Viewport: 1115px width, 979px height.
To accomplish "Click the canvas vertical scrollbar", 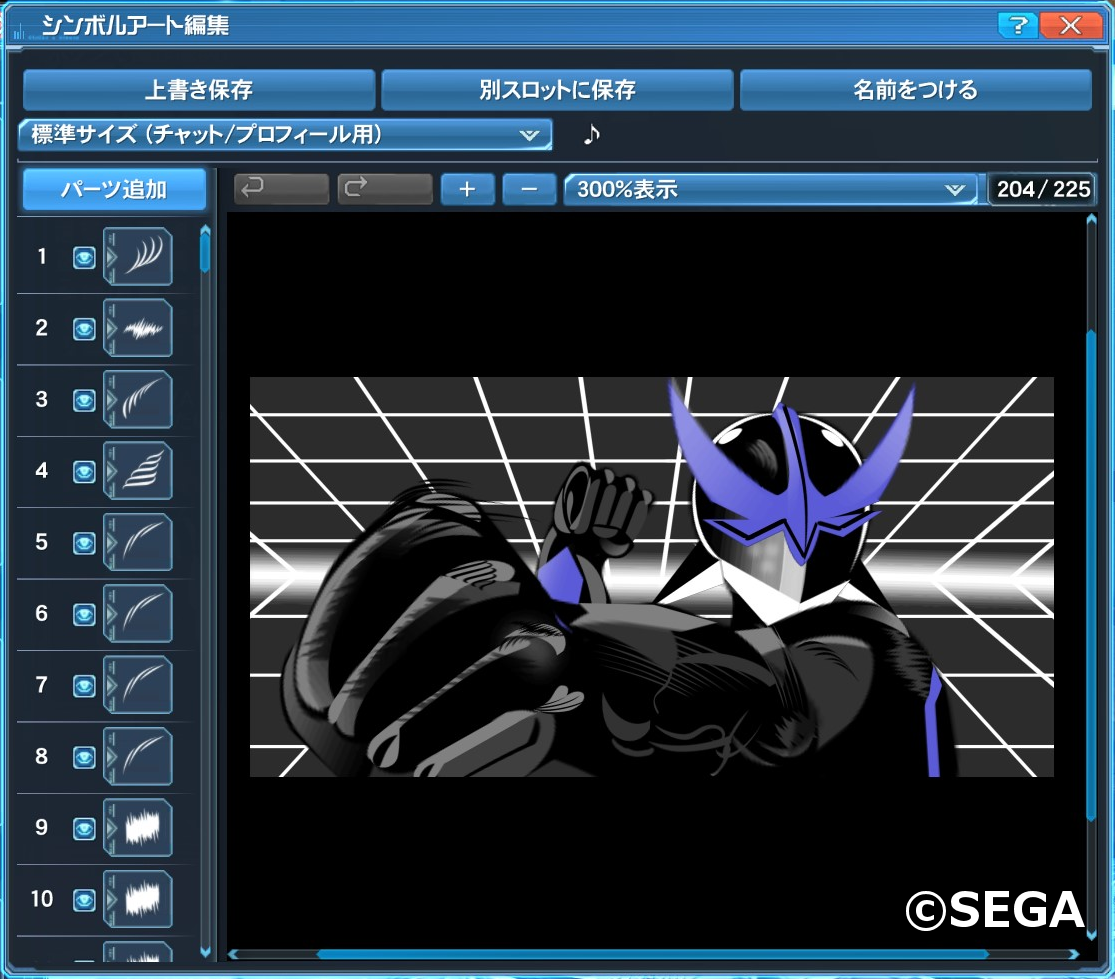I will (1092, 576).
